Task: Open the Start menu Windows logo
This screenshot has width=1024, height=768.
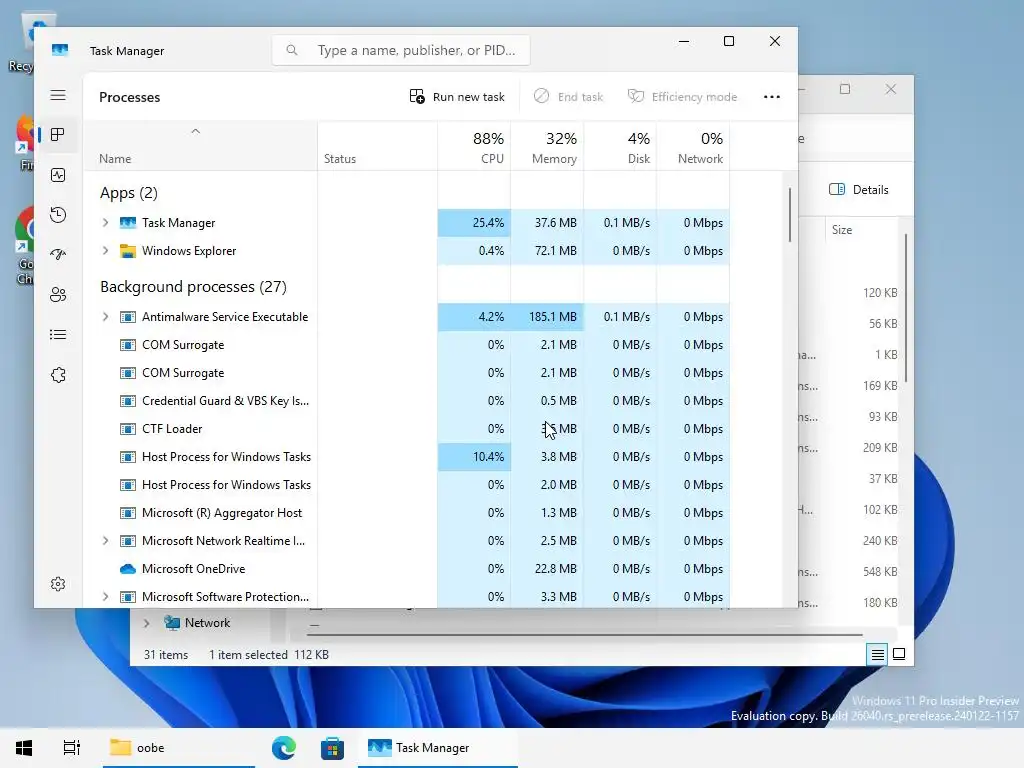Action: (24, 748)
